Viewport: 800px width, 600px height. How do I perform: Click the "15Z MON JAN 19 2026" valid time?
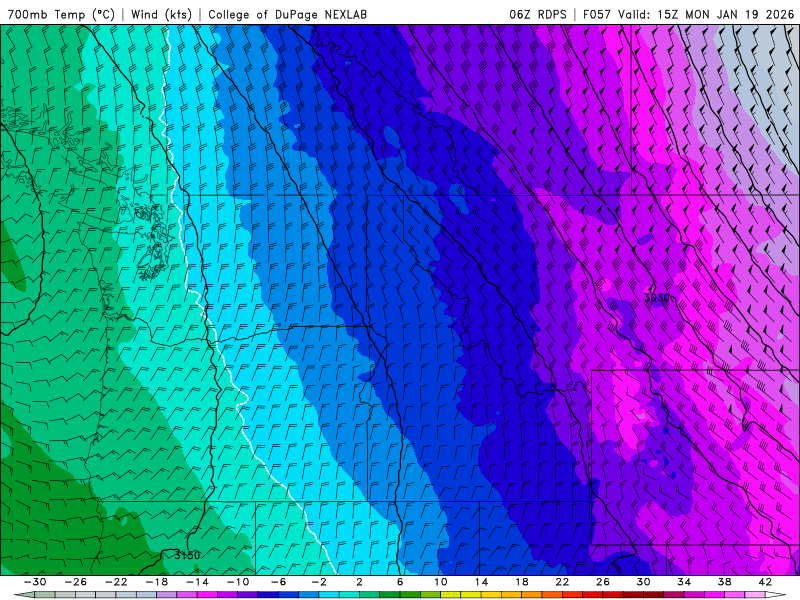tap(726, 14)
